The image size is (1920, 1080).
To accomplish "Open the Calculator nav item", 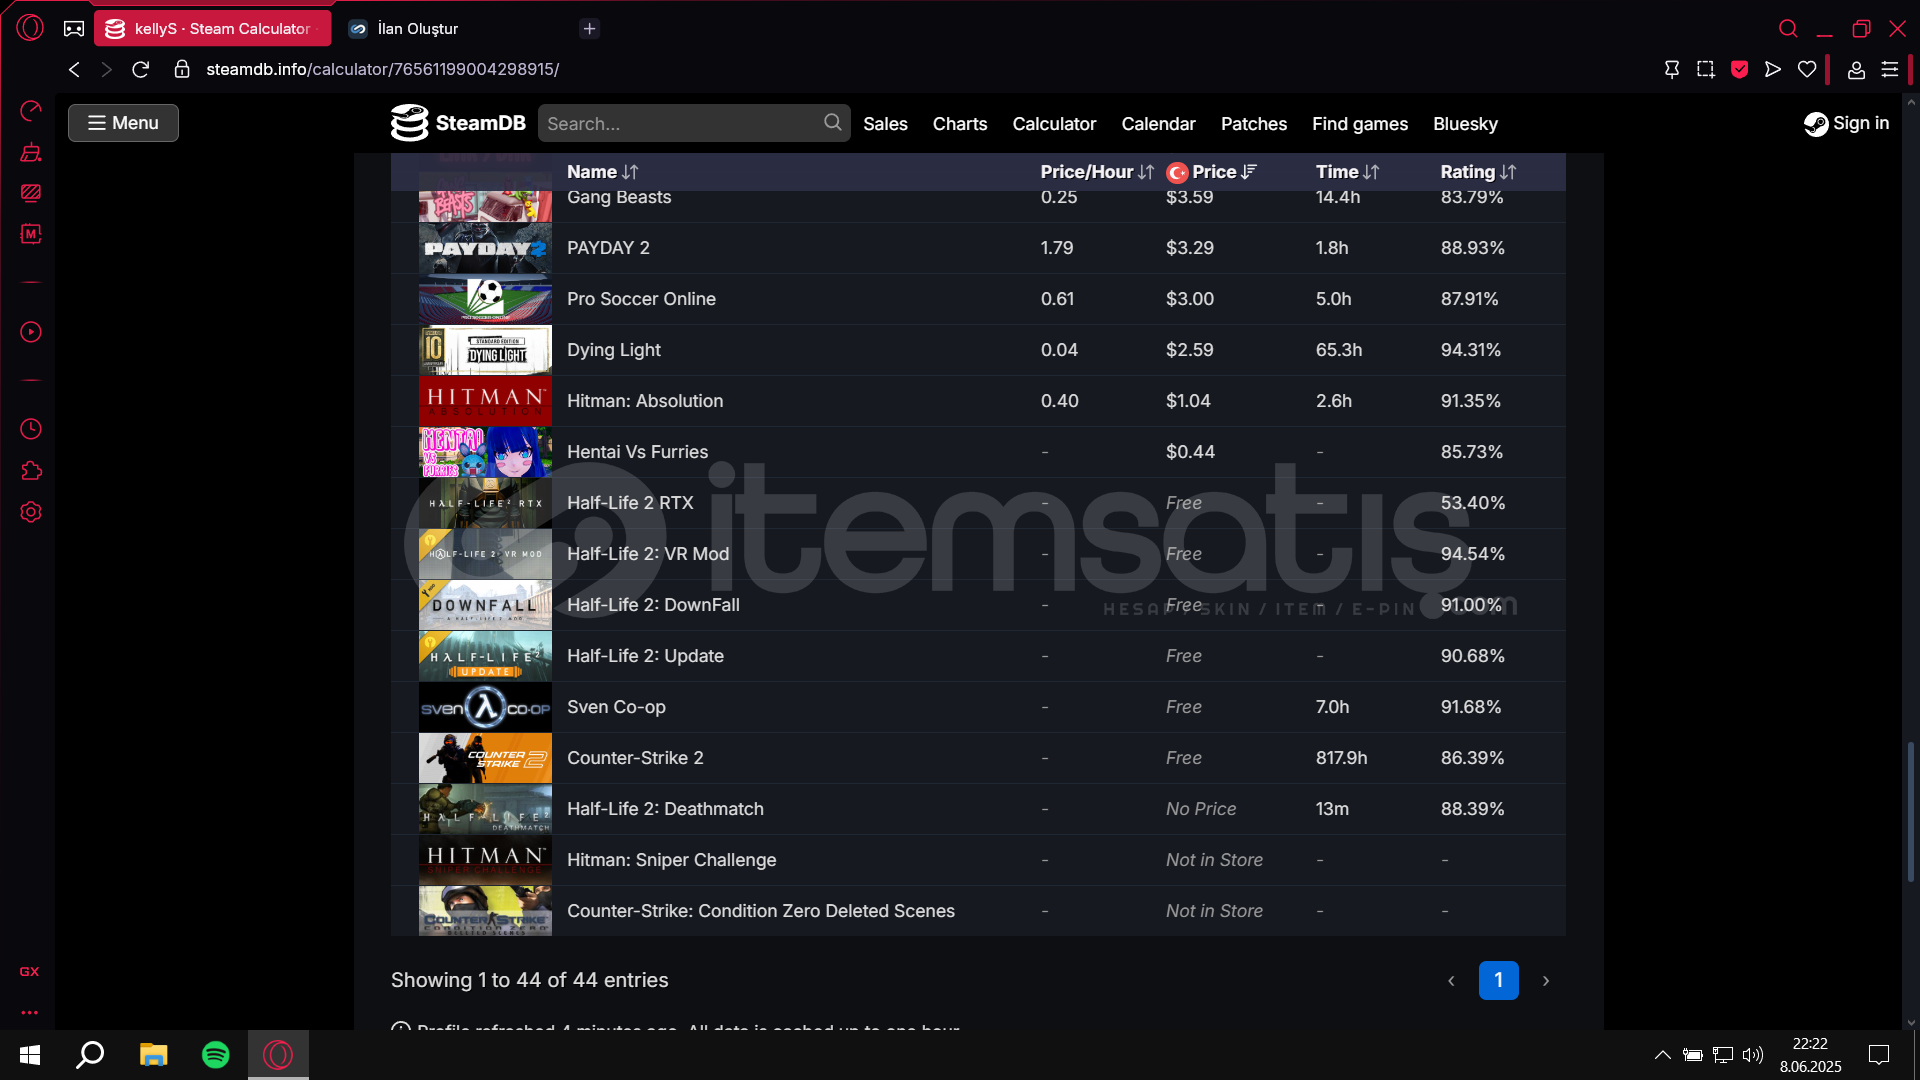I will pos(1054,124).
